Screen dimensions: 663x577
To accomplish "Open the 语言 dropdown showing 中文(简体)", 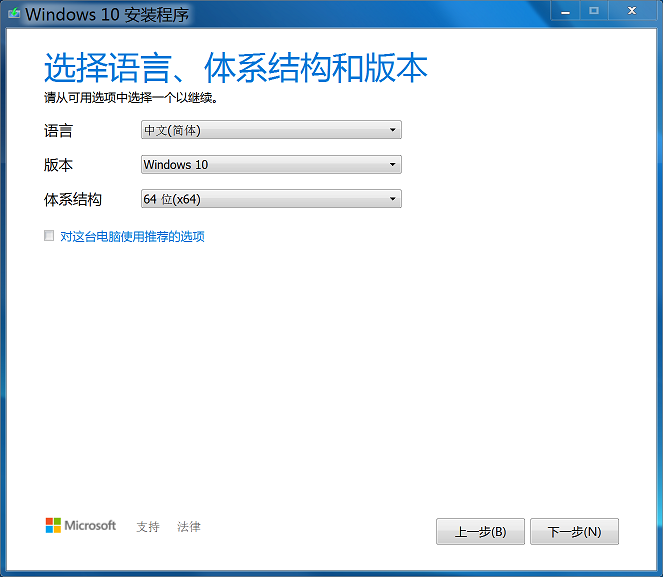I will click(x=271, y=130).
